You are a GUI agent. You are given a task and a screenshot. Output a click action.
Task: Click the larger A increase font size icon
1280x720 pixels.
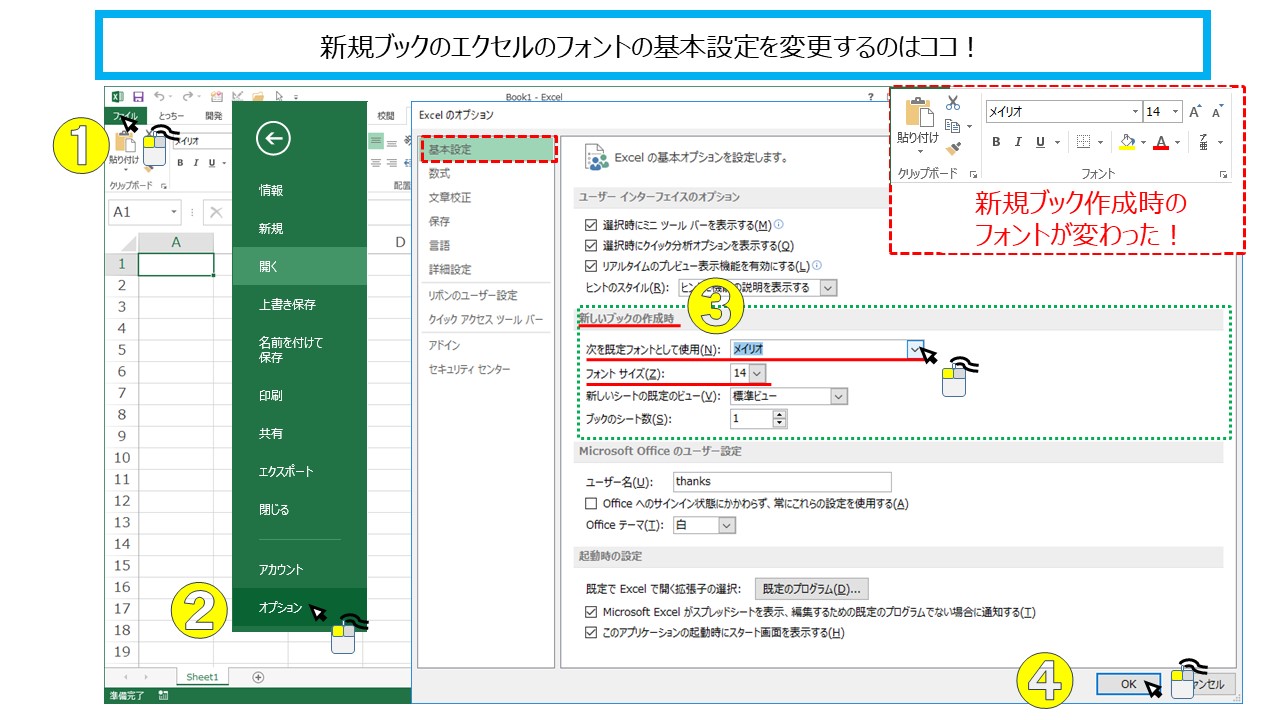(x=1194, y=112)
